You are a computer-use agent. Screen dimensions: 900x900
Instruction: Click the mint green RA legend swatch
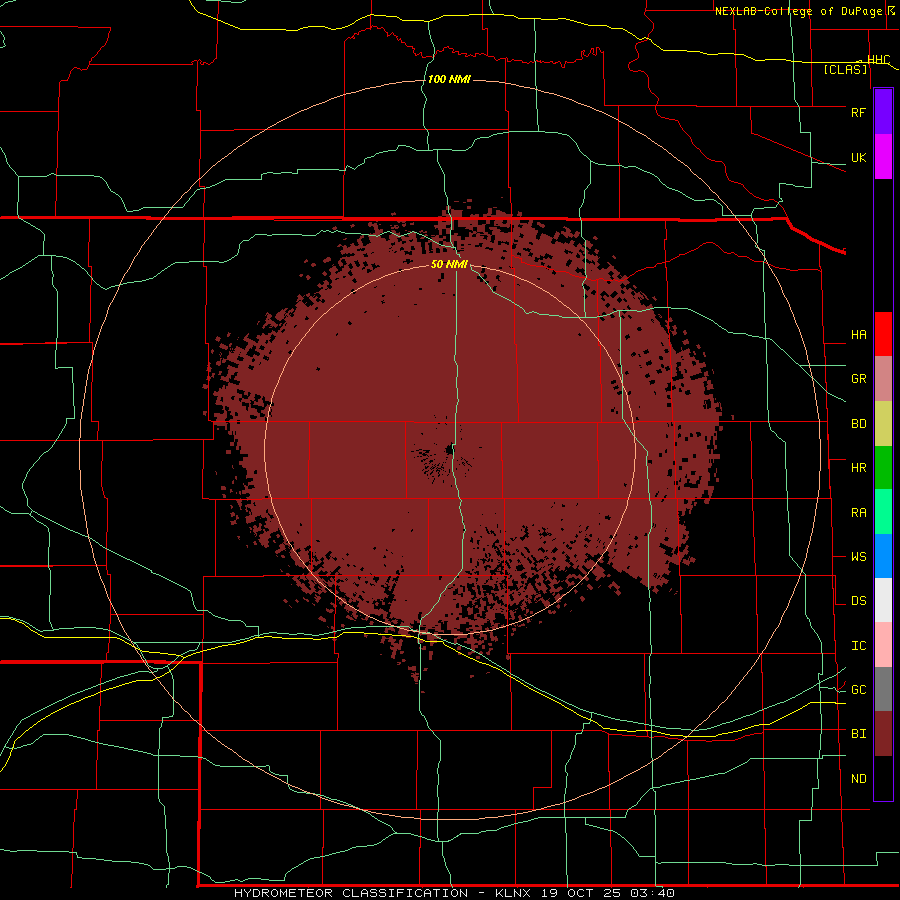click(883, 512)
